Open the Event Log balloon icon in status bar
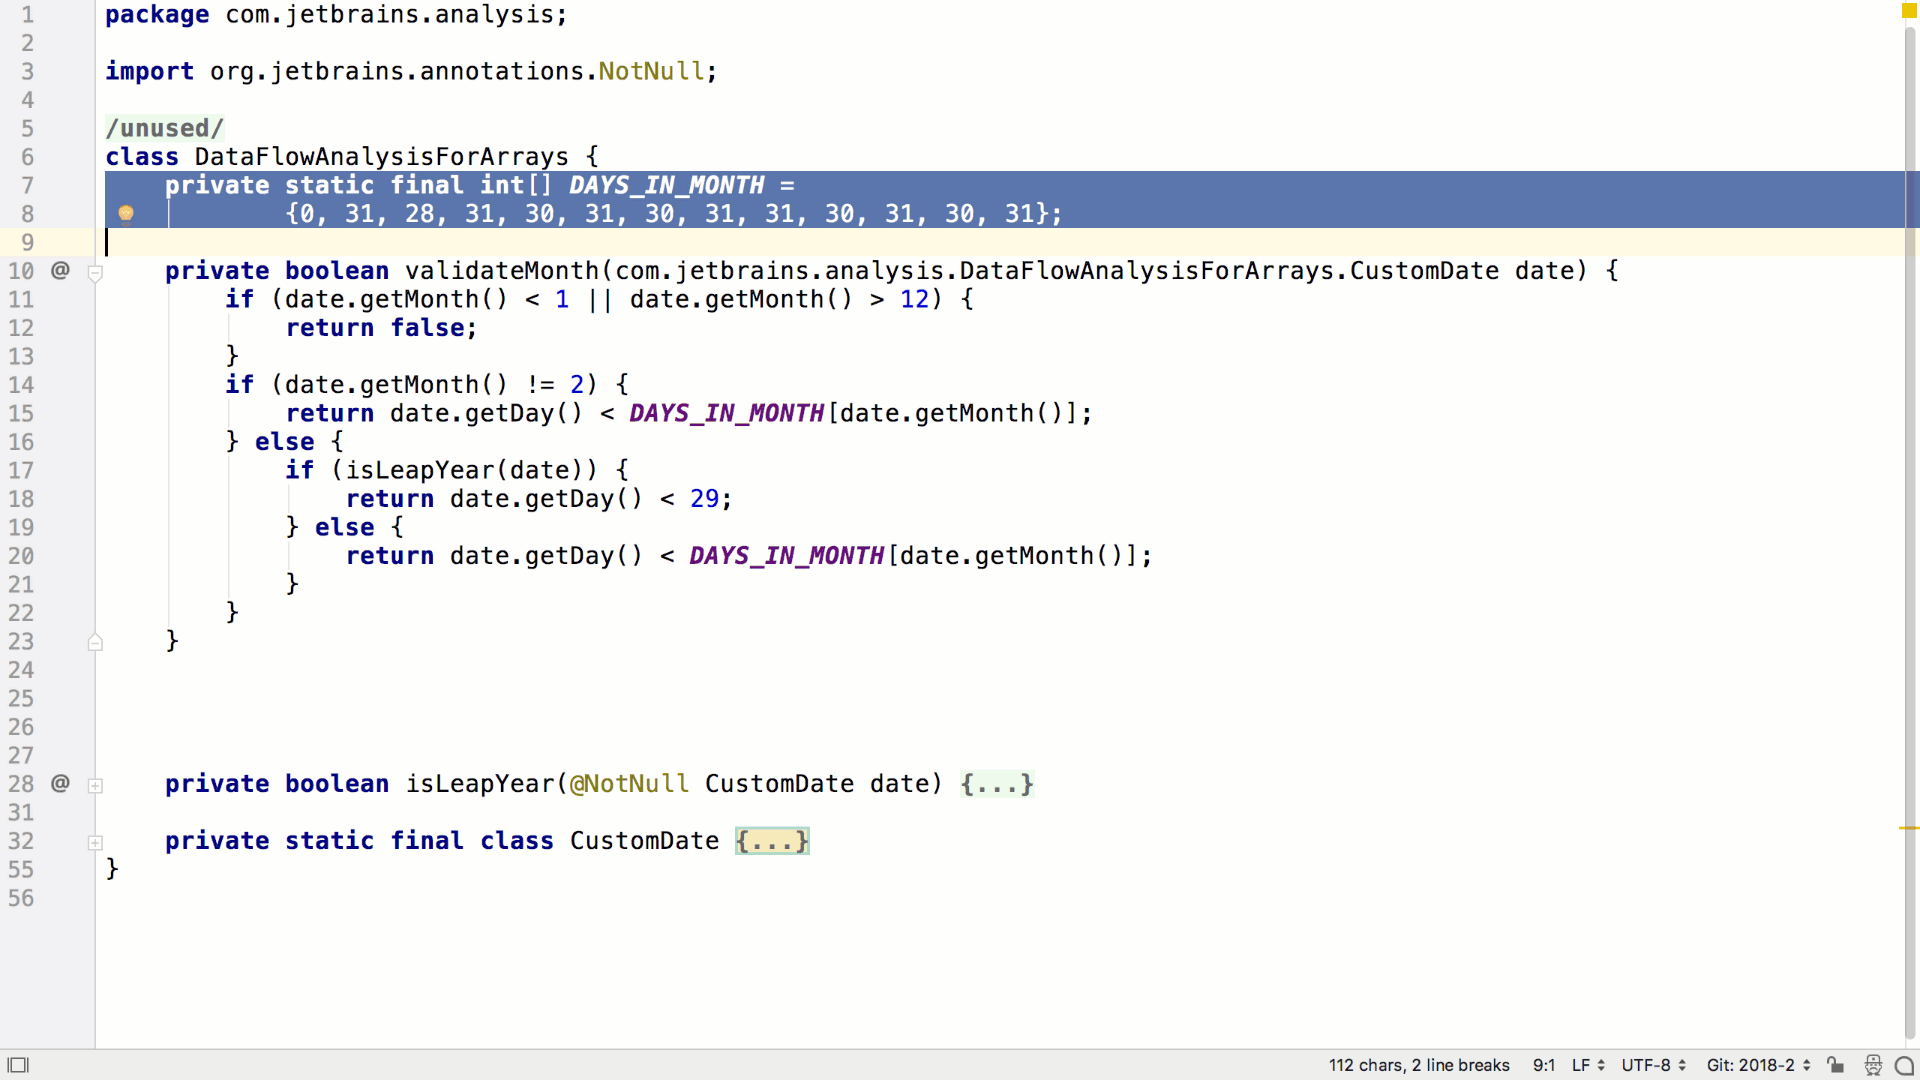This screenshot has height=1080, width=1920. tap(1902, 1066)
